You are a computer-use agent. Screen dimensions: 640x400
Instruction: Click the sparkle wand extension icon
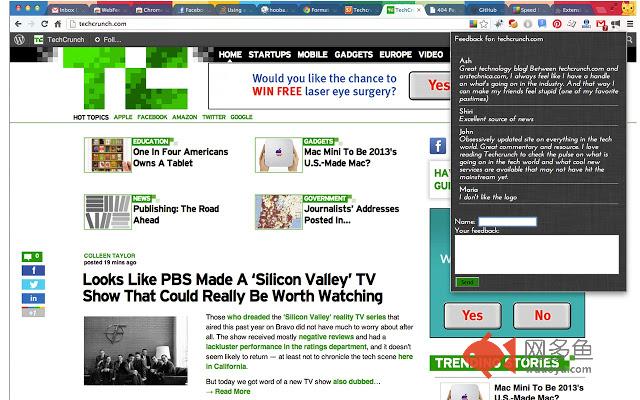[x=499, y=24]
